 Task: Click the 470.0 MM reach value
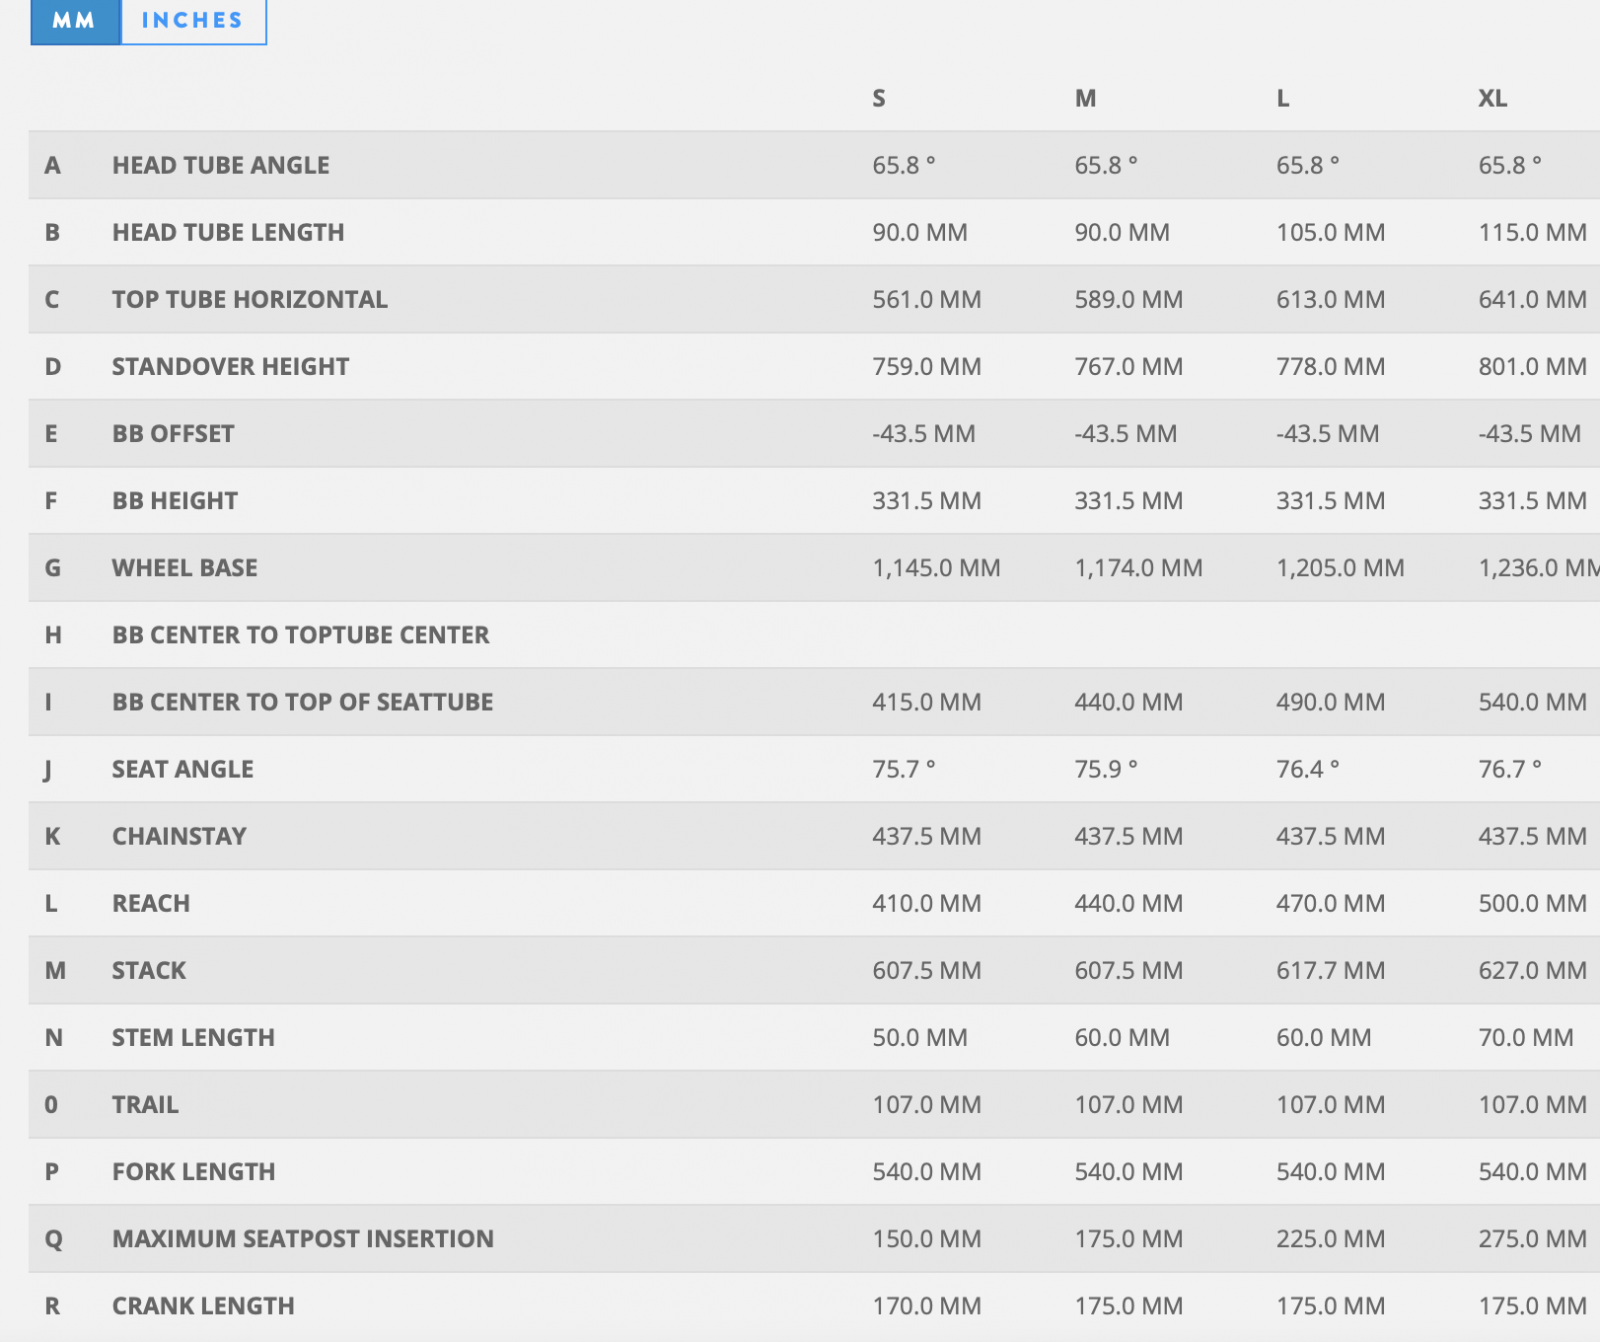coord(1331,902)
